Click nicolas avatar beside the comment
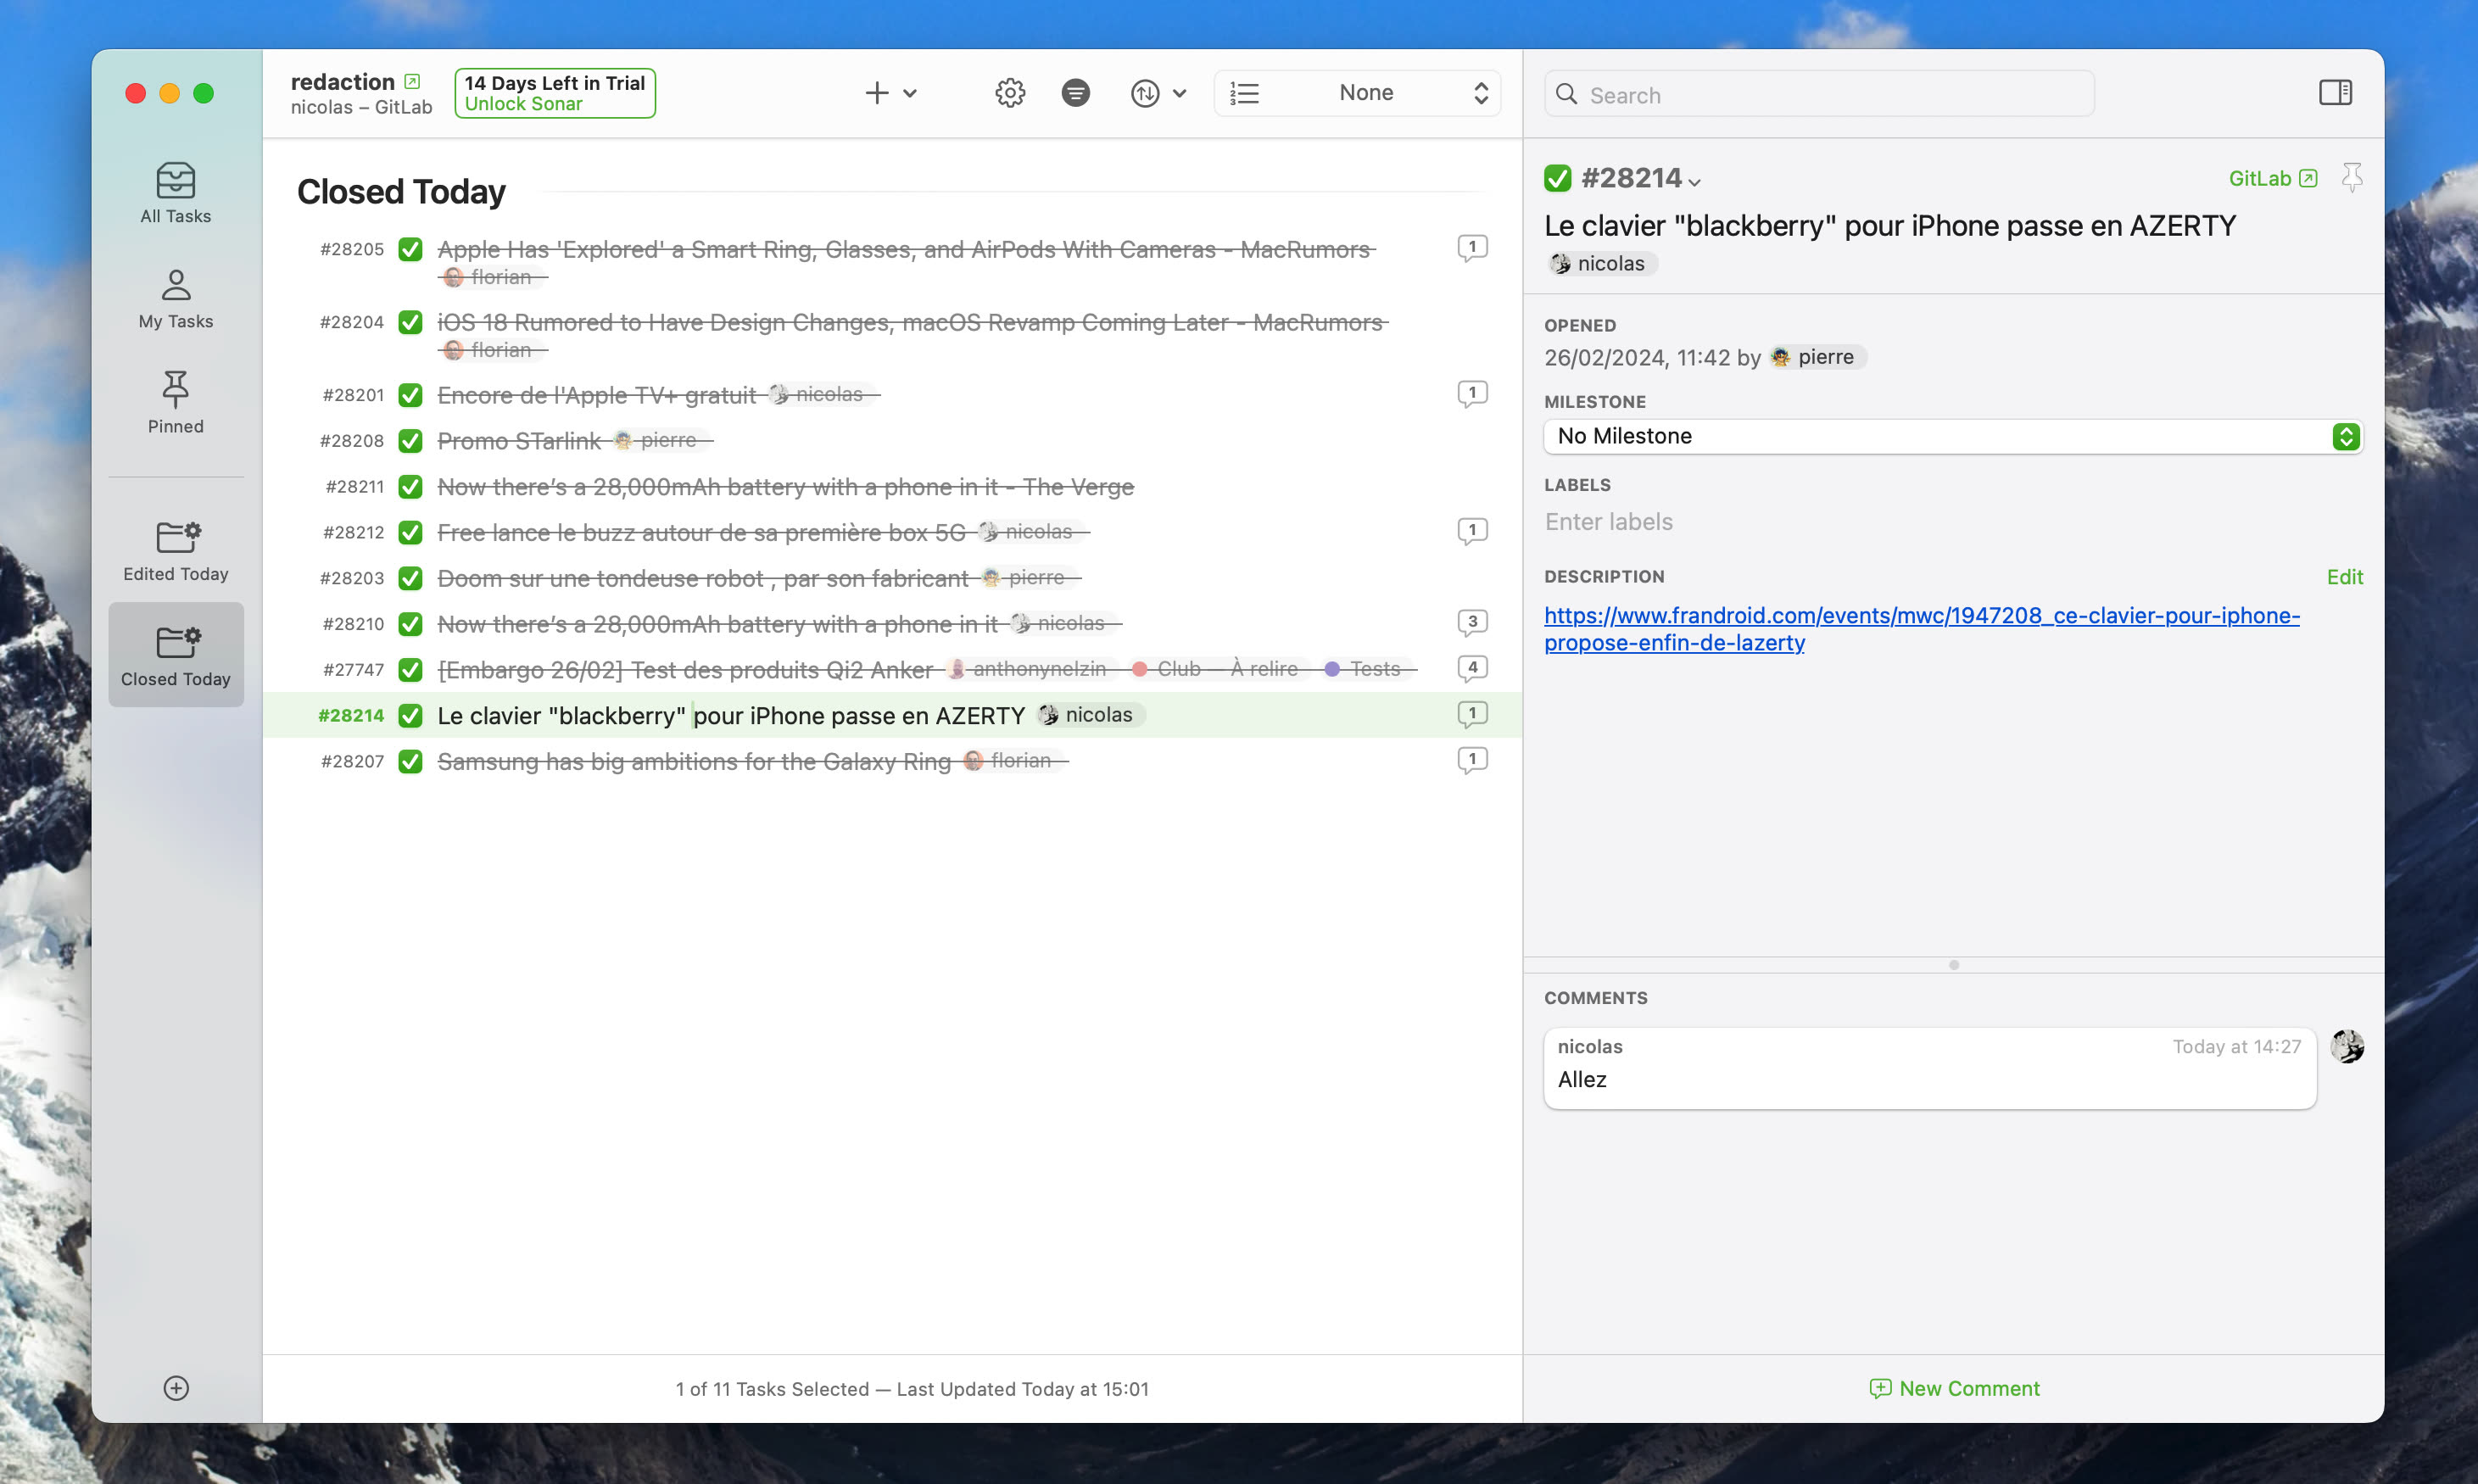Image resolution: width=2478 pixels, height=1484 pixels. pyautogui.click(x=2347, y=1046)
